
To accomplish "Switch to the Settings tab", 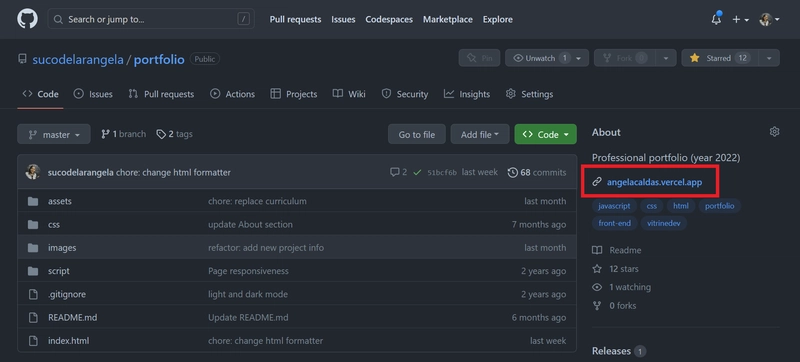I will 529,94.
